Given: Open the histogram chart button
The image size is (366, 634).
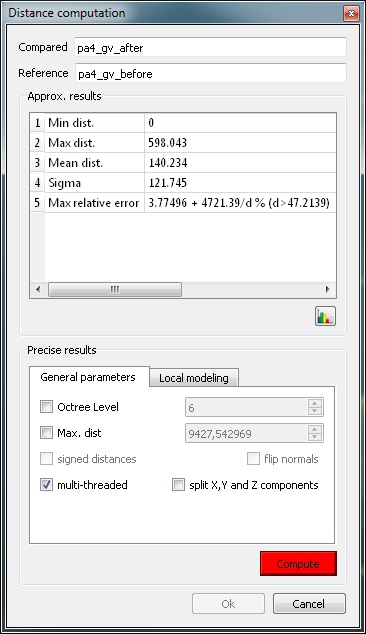Looking at the screenshot, I should point(325,316).
